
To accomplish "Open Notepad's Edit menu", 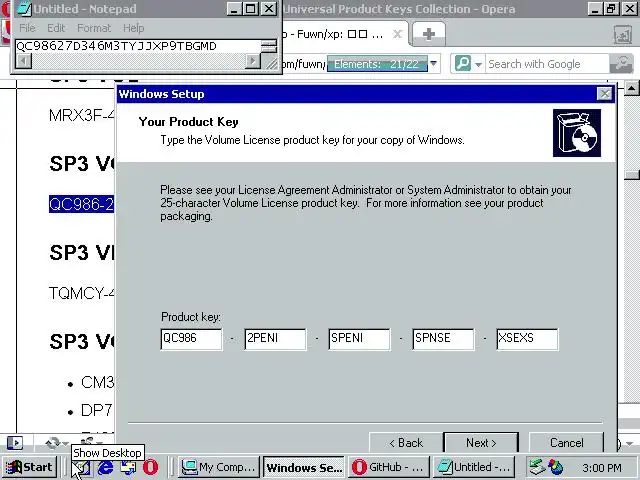I will pos(56,28).
